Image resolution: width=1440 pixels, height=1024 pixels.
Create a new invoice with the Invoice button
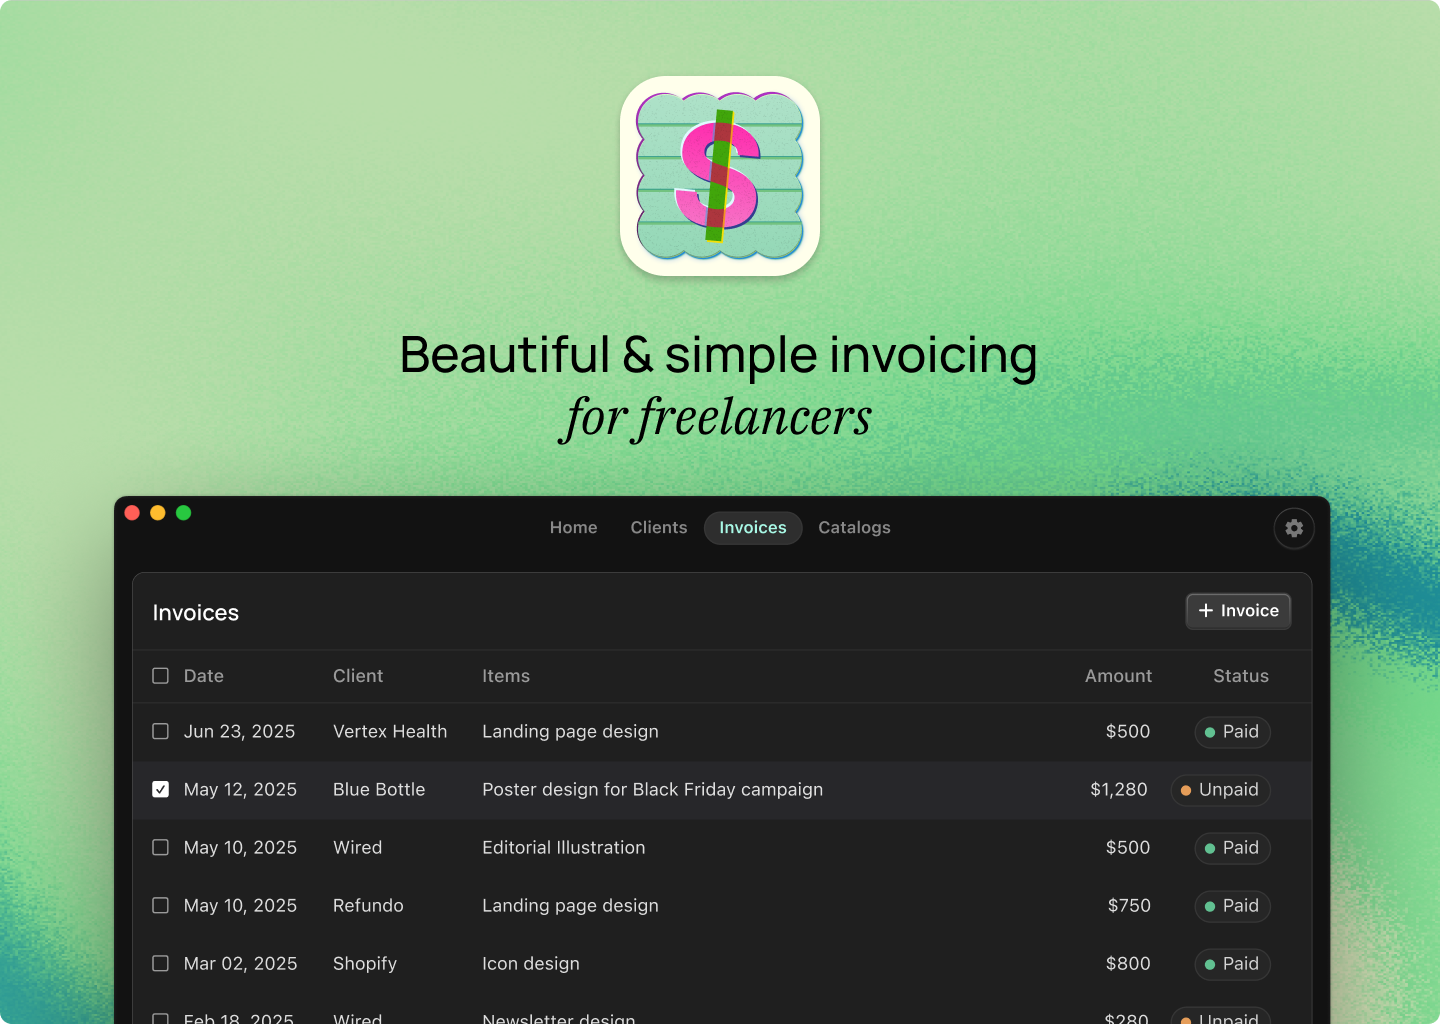[1238, 610]
